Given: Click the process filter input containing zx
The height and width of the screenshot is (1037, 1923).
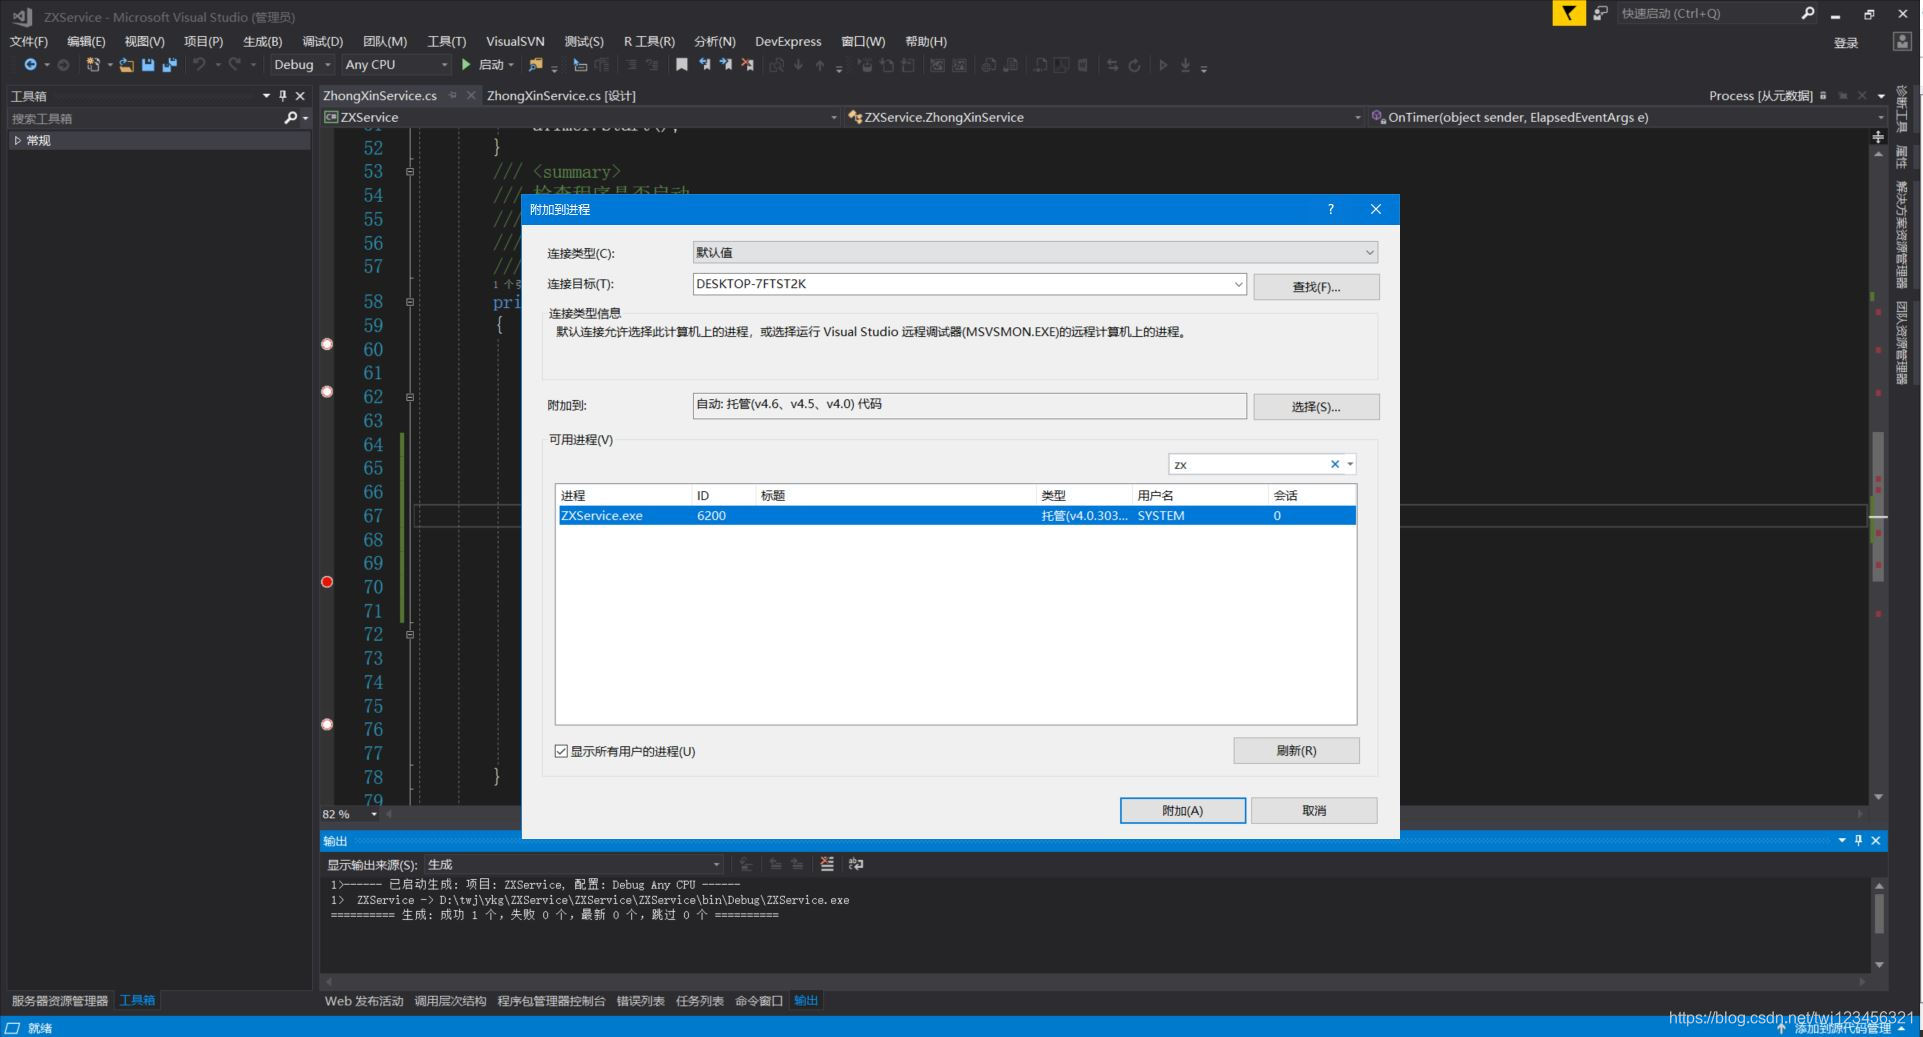Looking at the screenshot, I should 1248,464.
